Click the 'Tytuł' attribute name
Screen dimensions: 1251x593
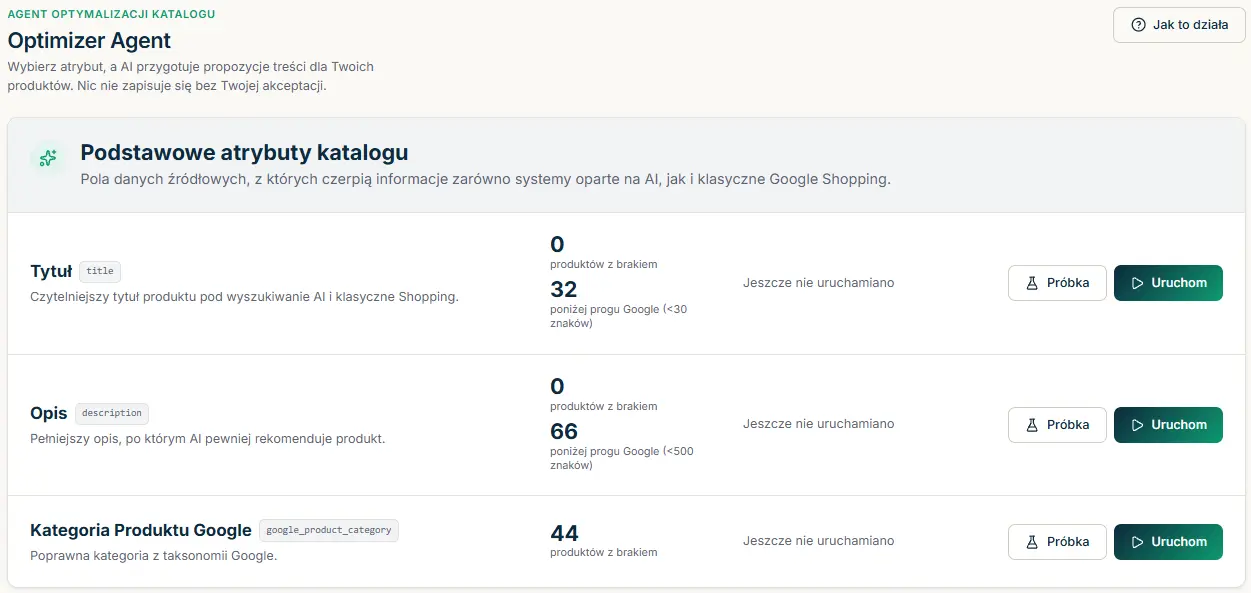[x=51, y=271]
